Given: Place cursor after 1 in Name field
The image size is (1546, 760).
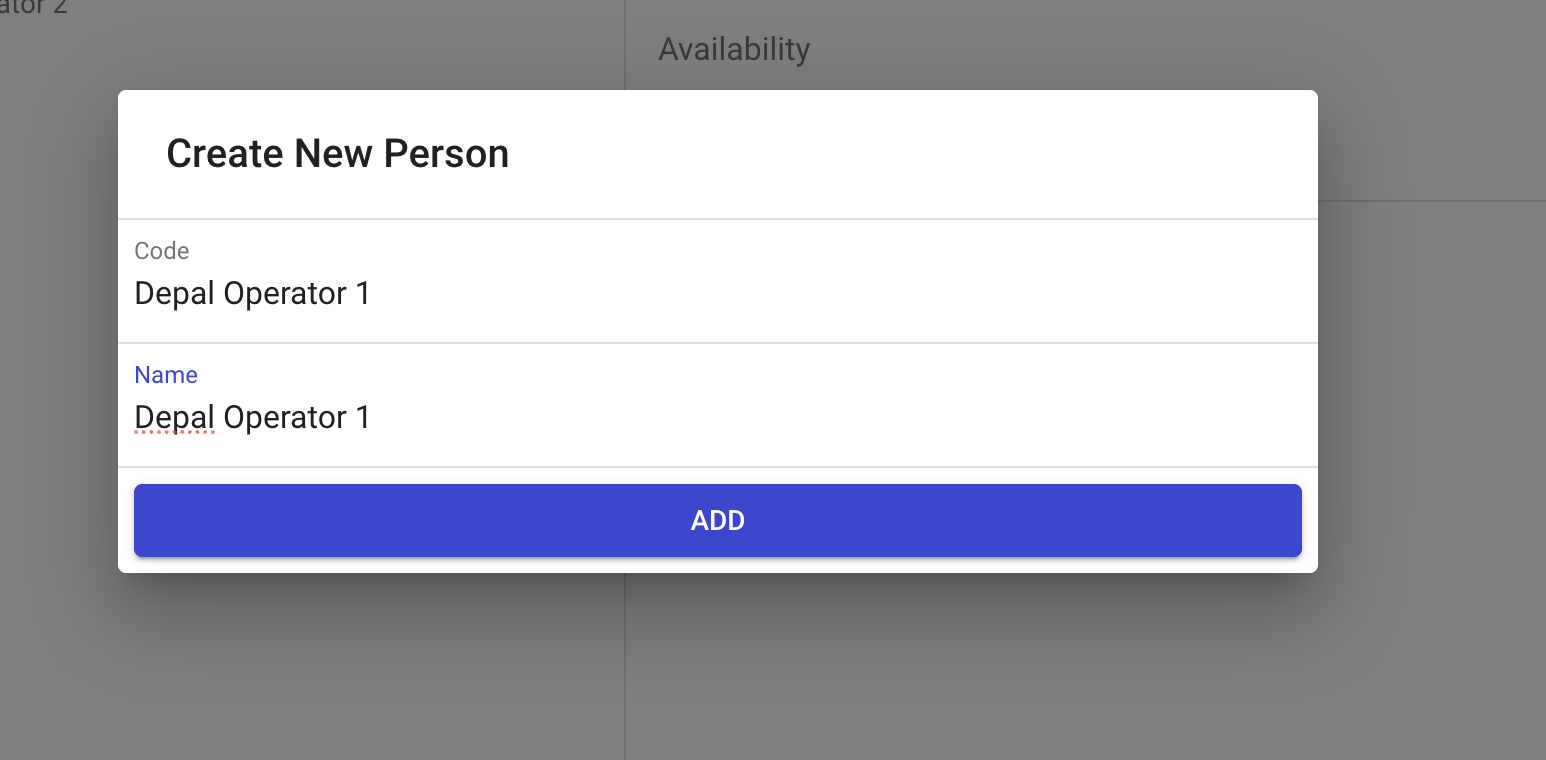Looking at the screenshot, I should pos(372,418).
